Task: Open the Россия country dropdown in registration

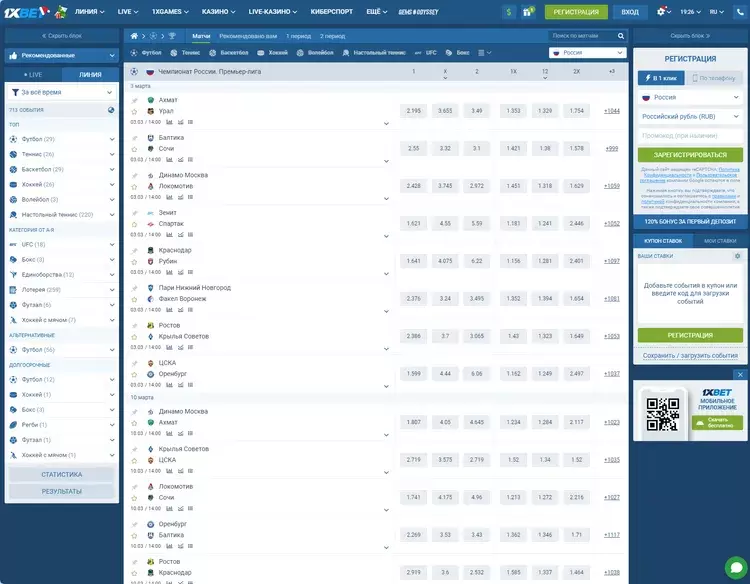Action: pos(690,98)
